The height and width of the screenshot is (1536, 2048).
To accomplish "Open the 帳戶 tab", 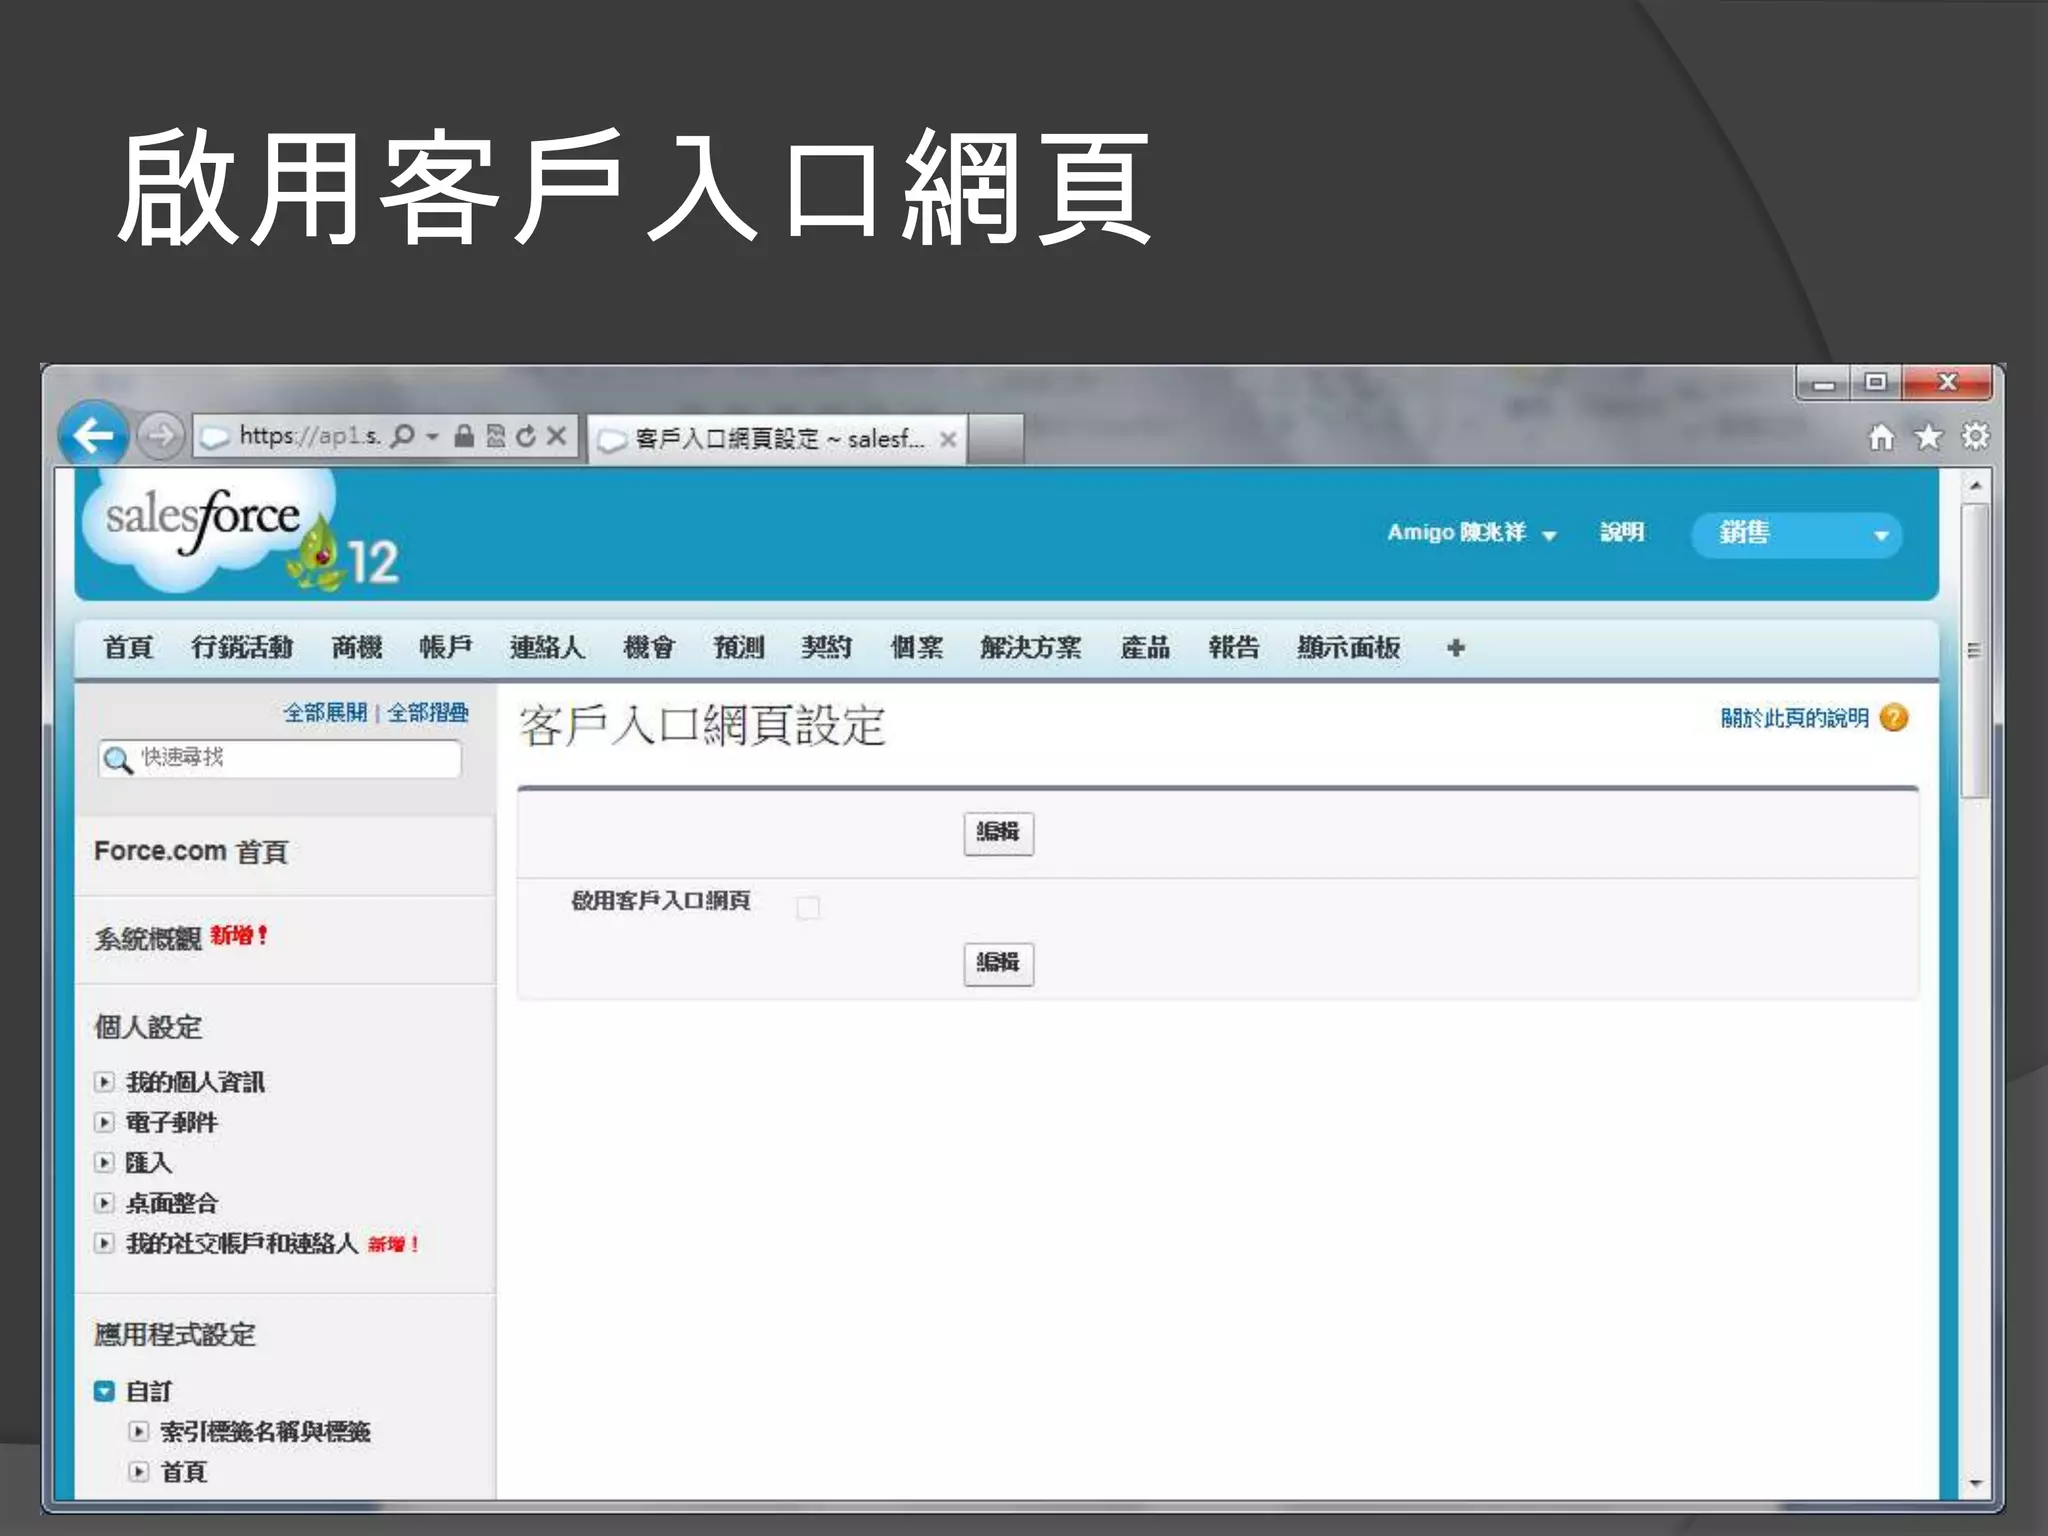I will [445, 648].
